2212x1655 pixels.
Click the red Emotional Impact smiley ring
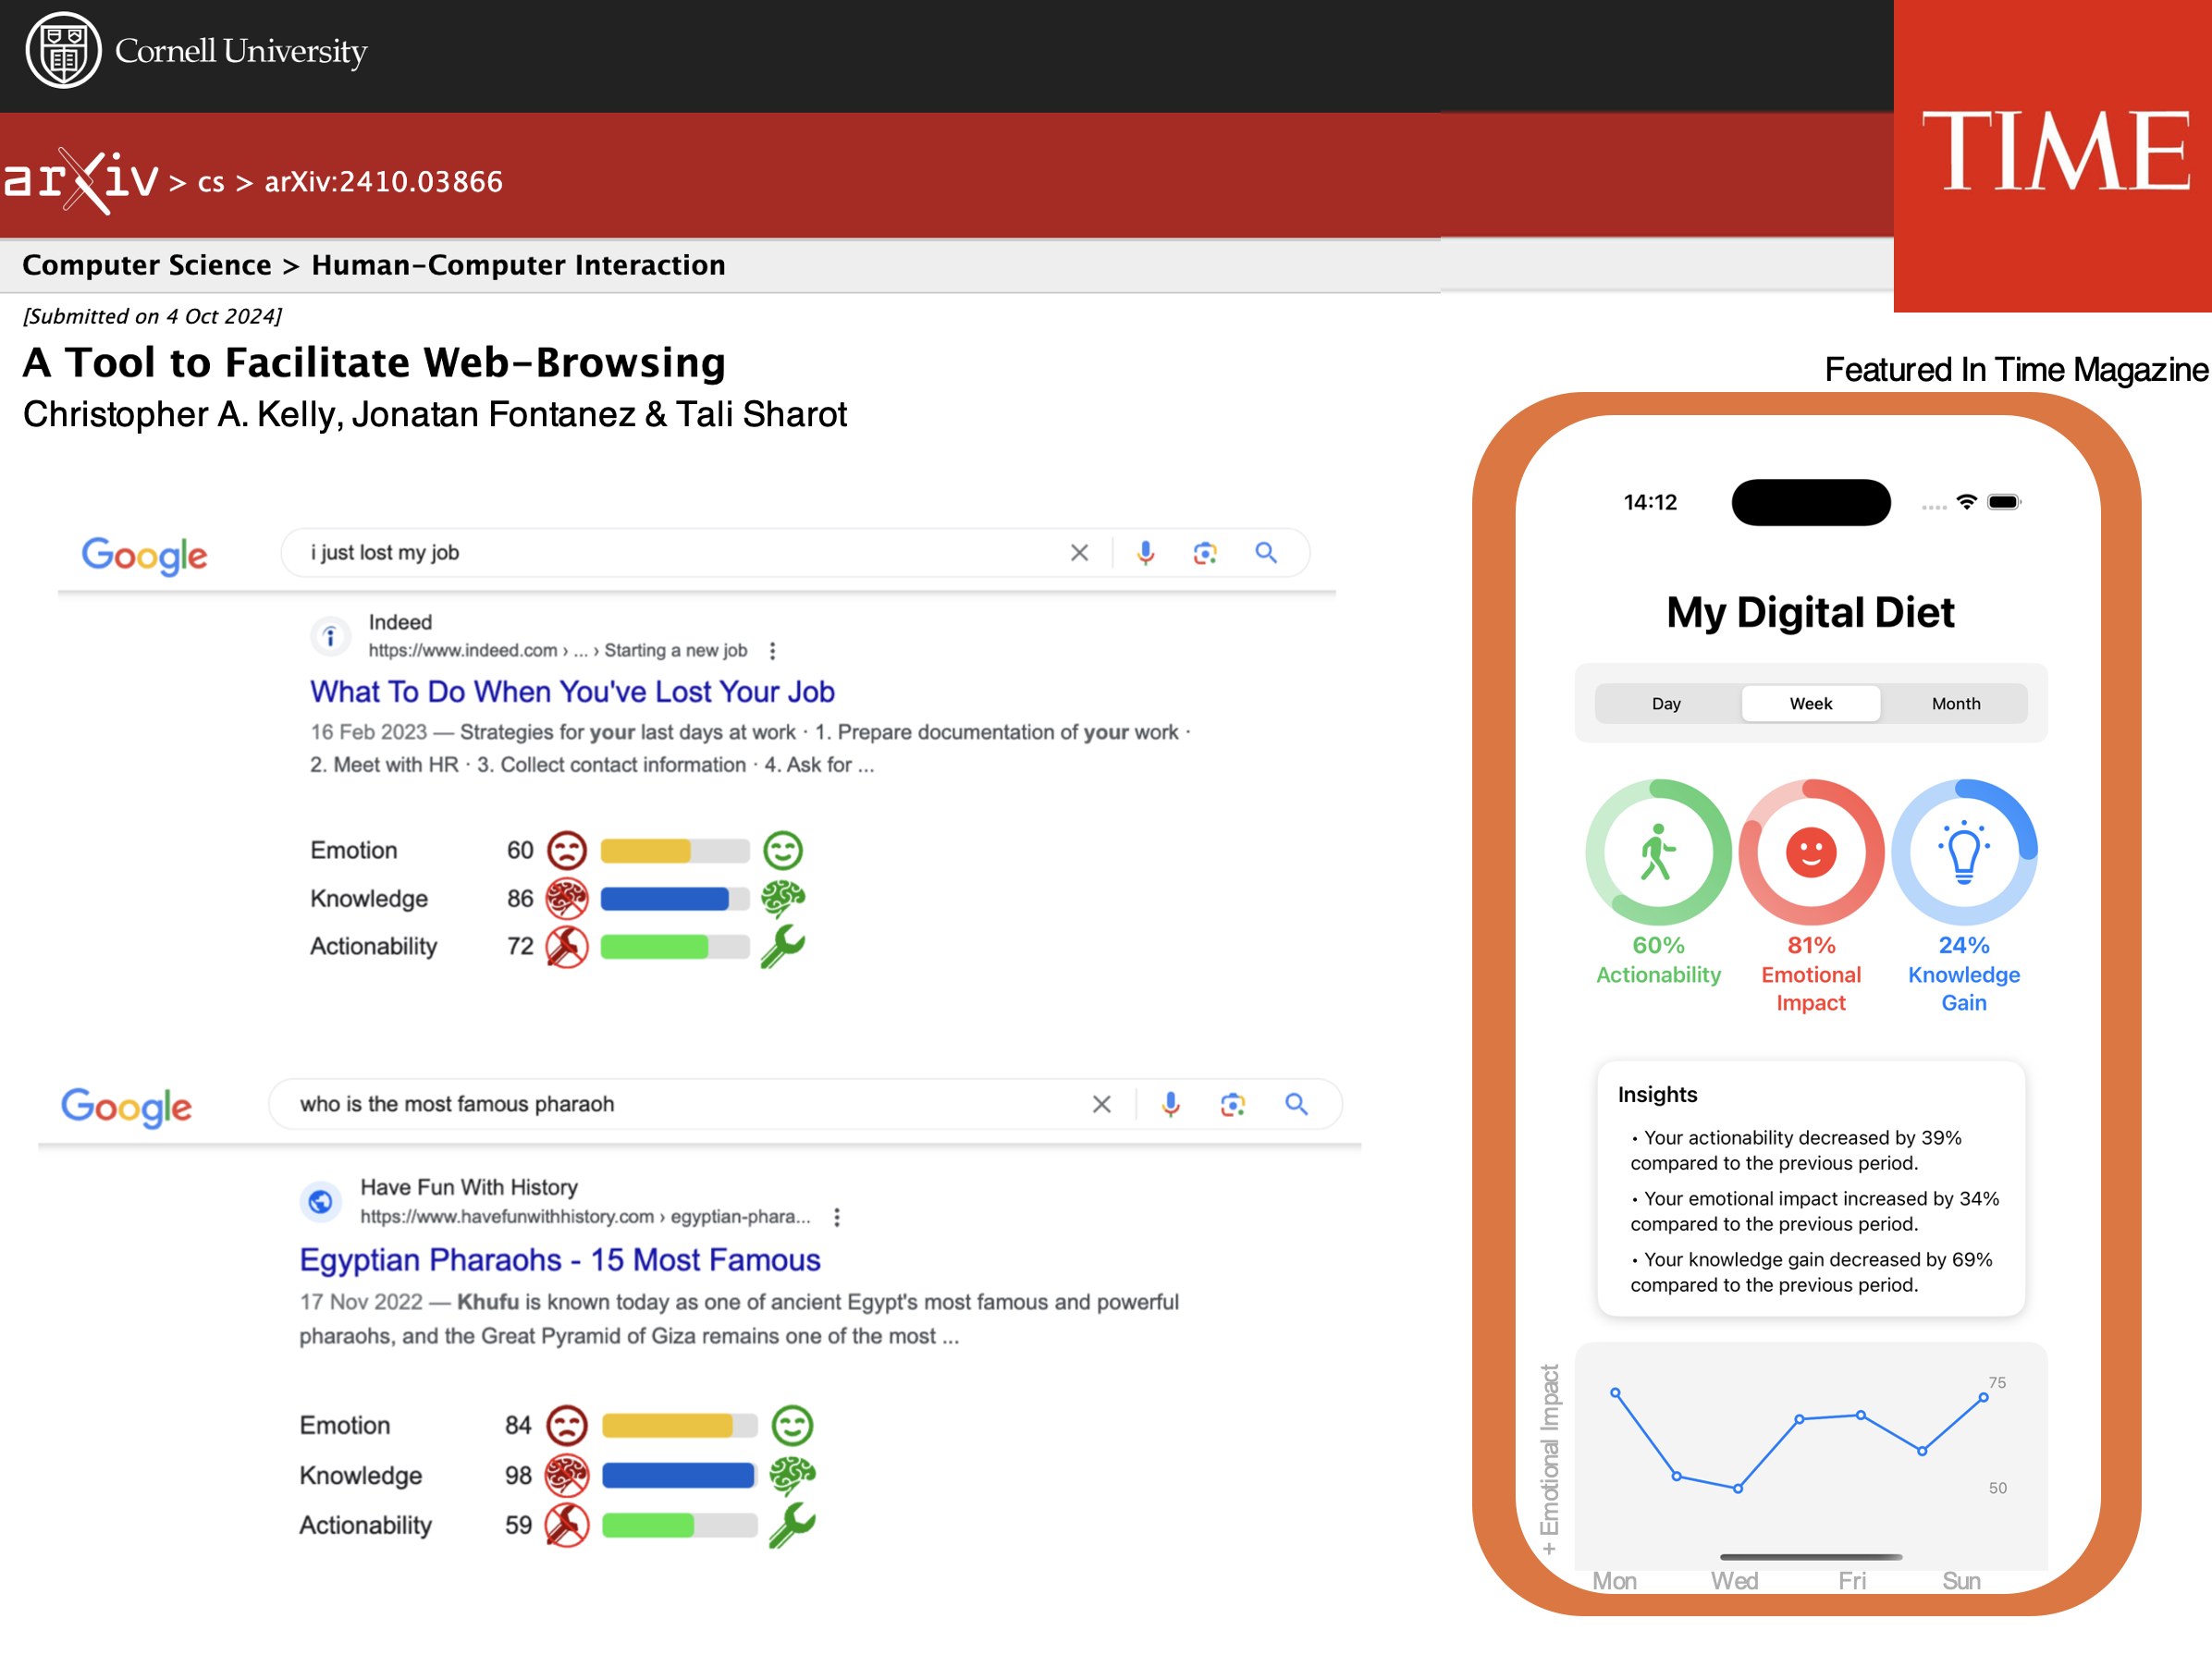point(1811,852)
